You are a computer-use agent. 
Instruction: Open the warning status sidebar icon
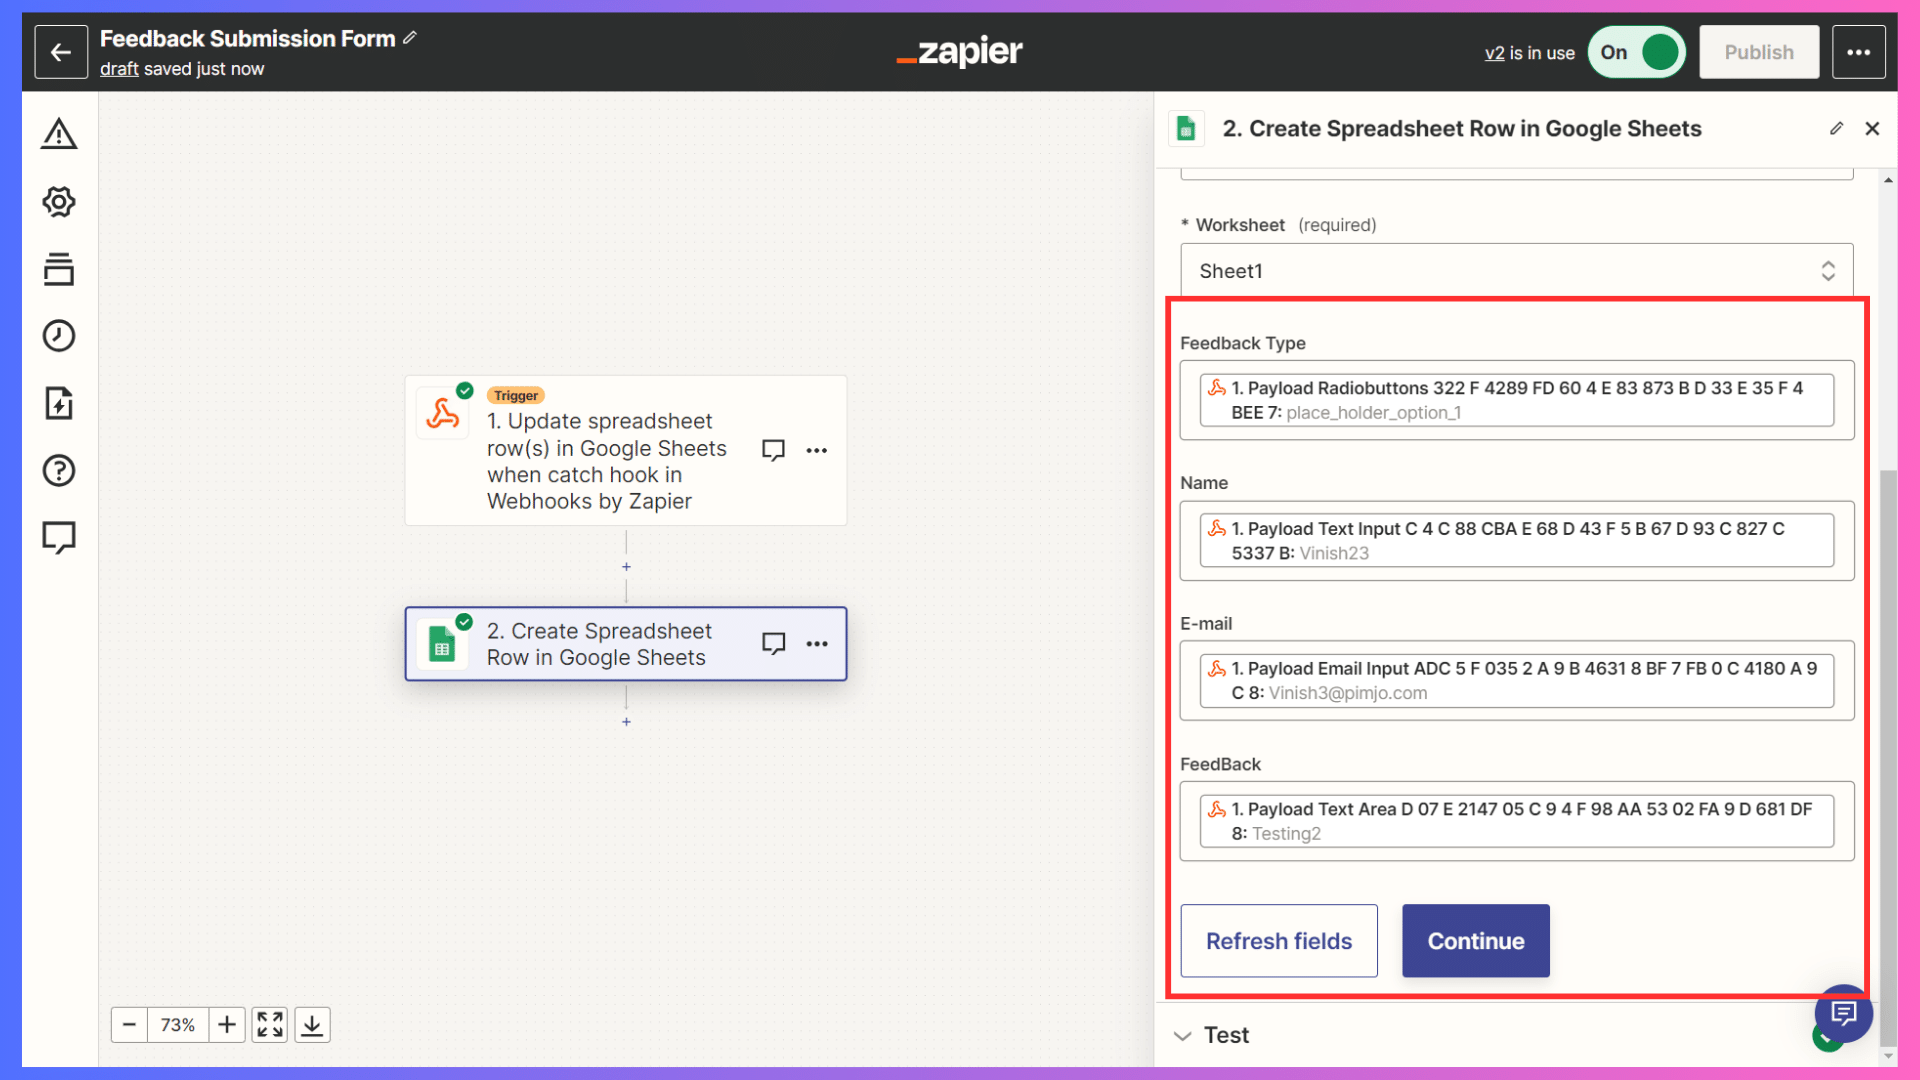[x=59, y=134]
